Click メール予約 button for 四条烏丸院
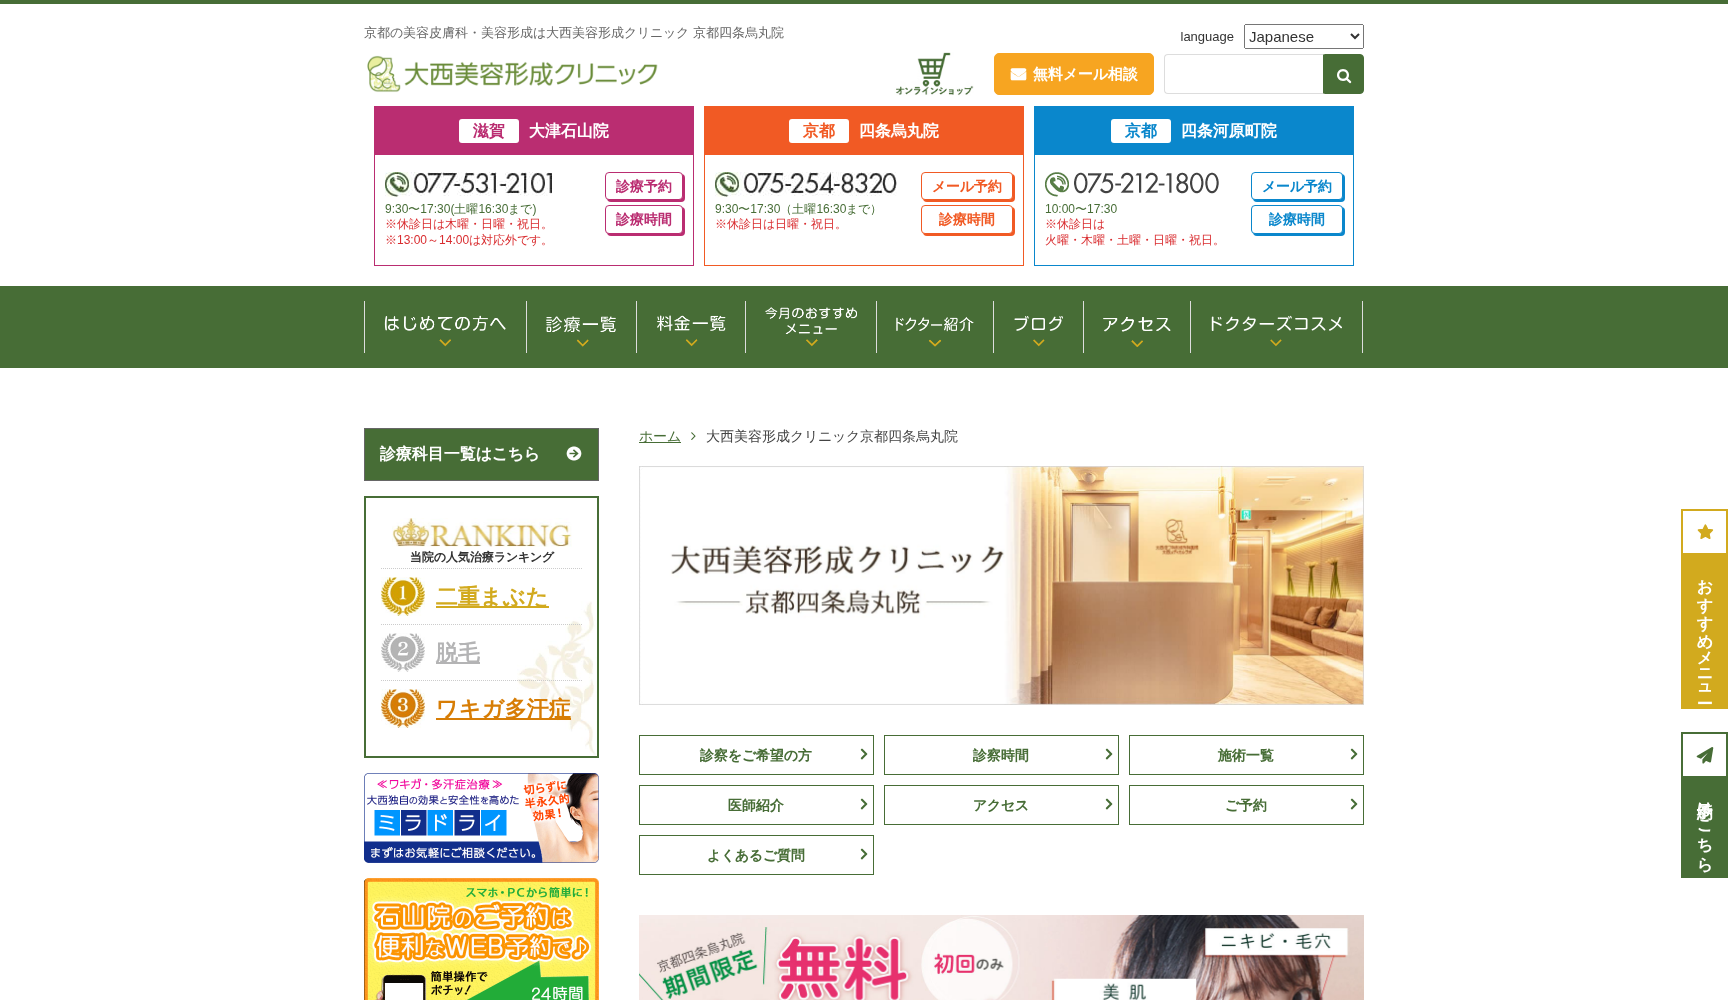 pos(967,186)
